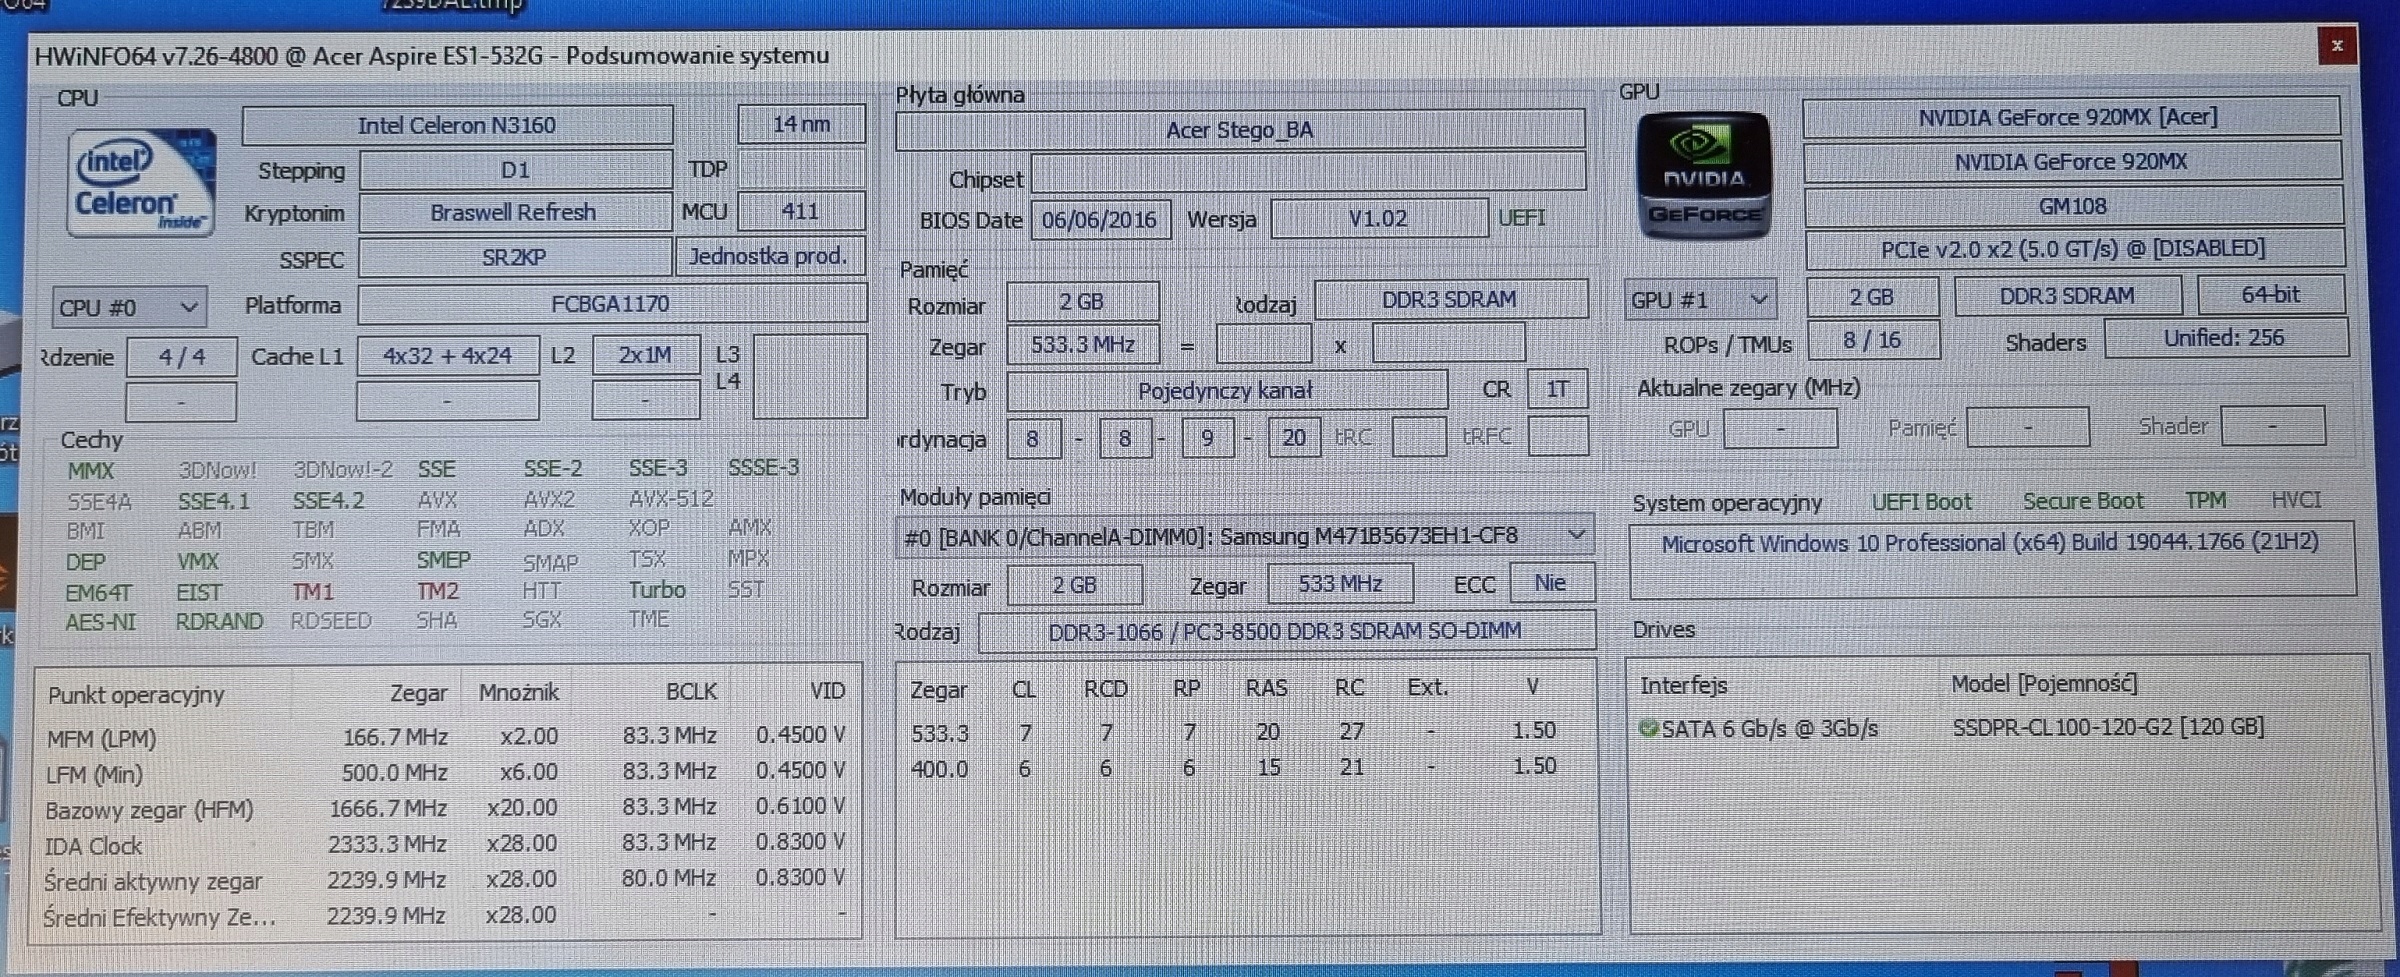
Task: Click the NVIDIA GeForce 920MX [Acer] field
Action: pos(2068,118)
